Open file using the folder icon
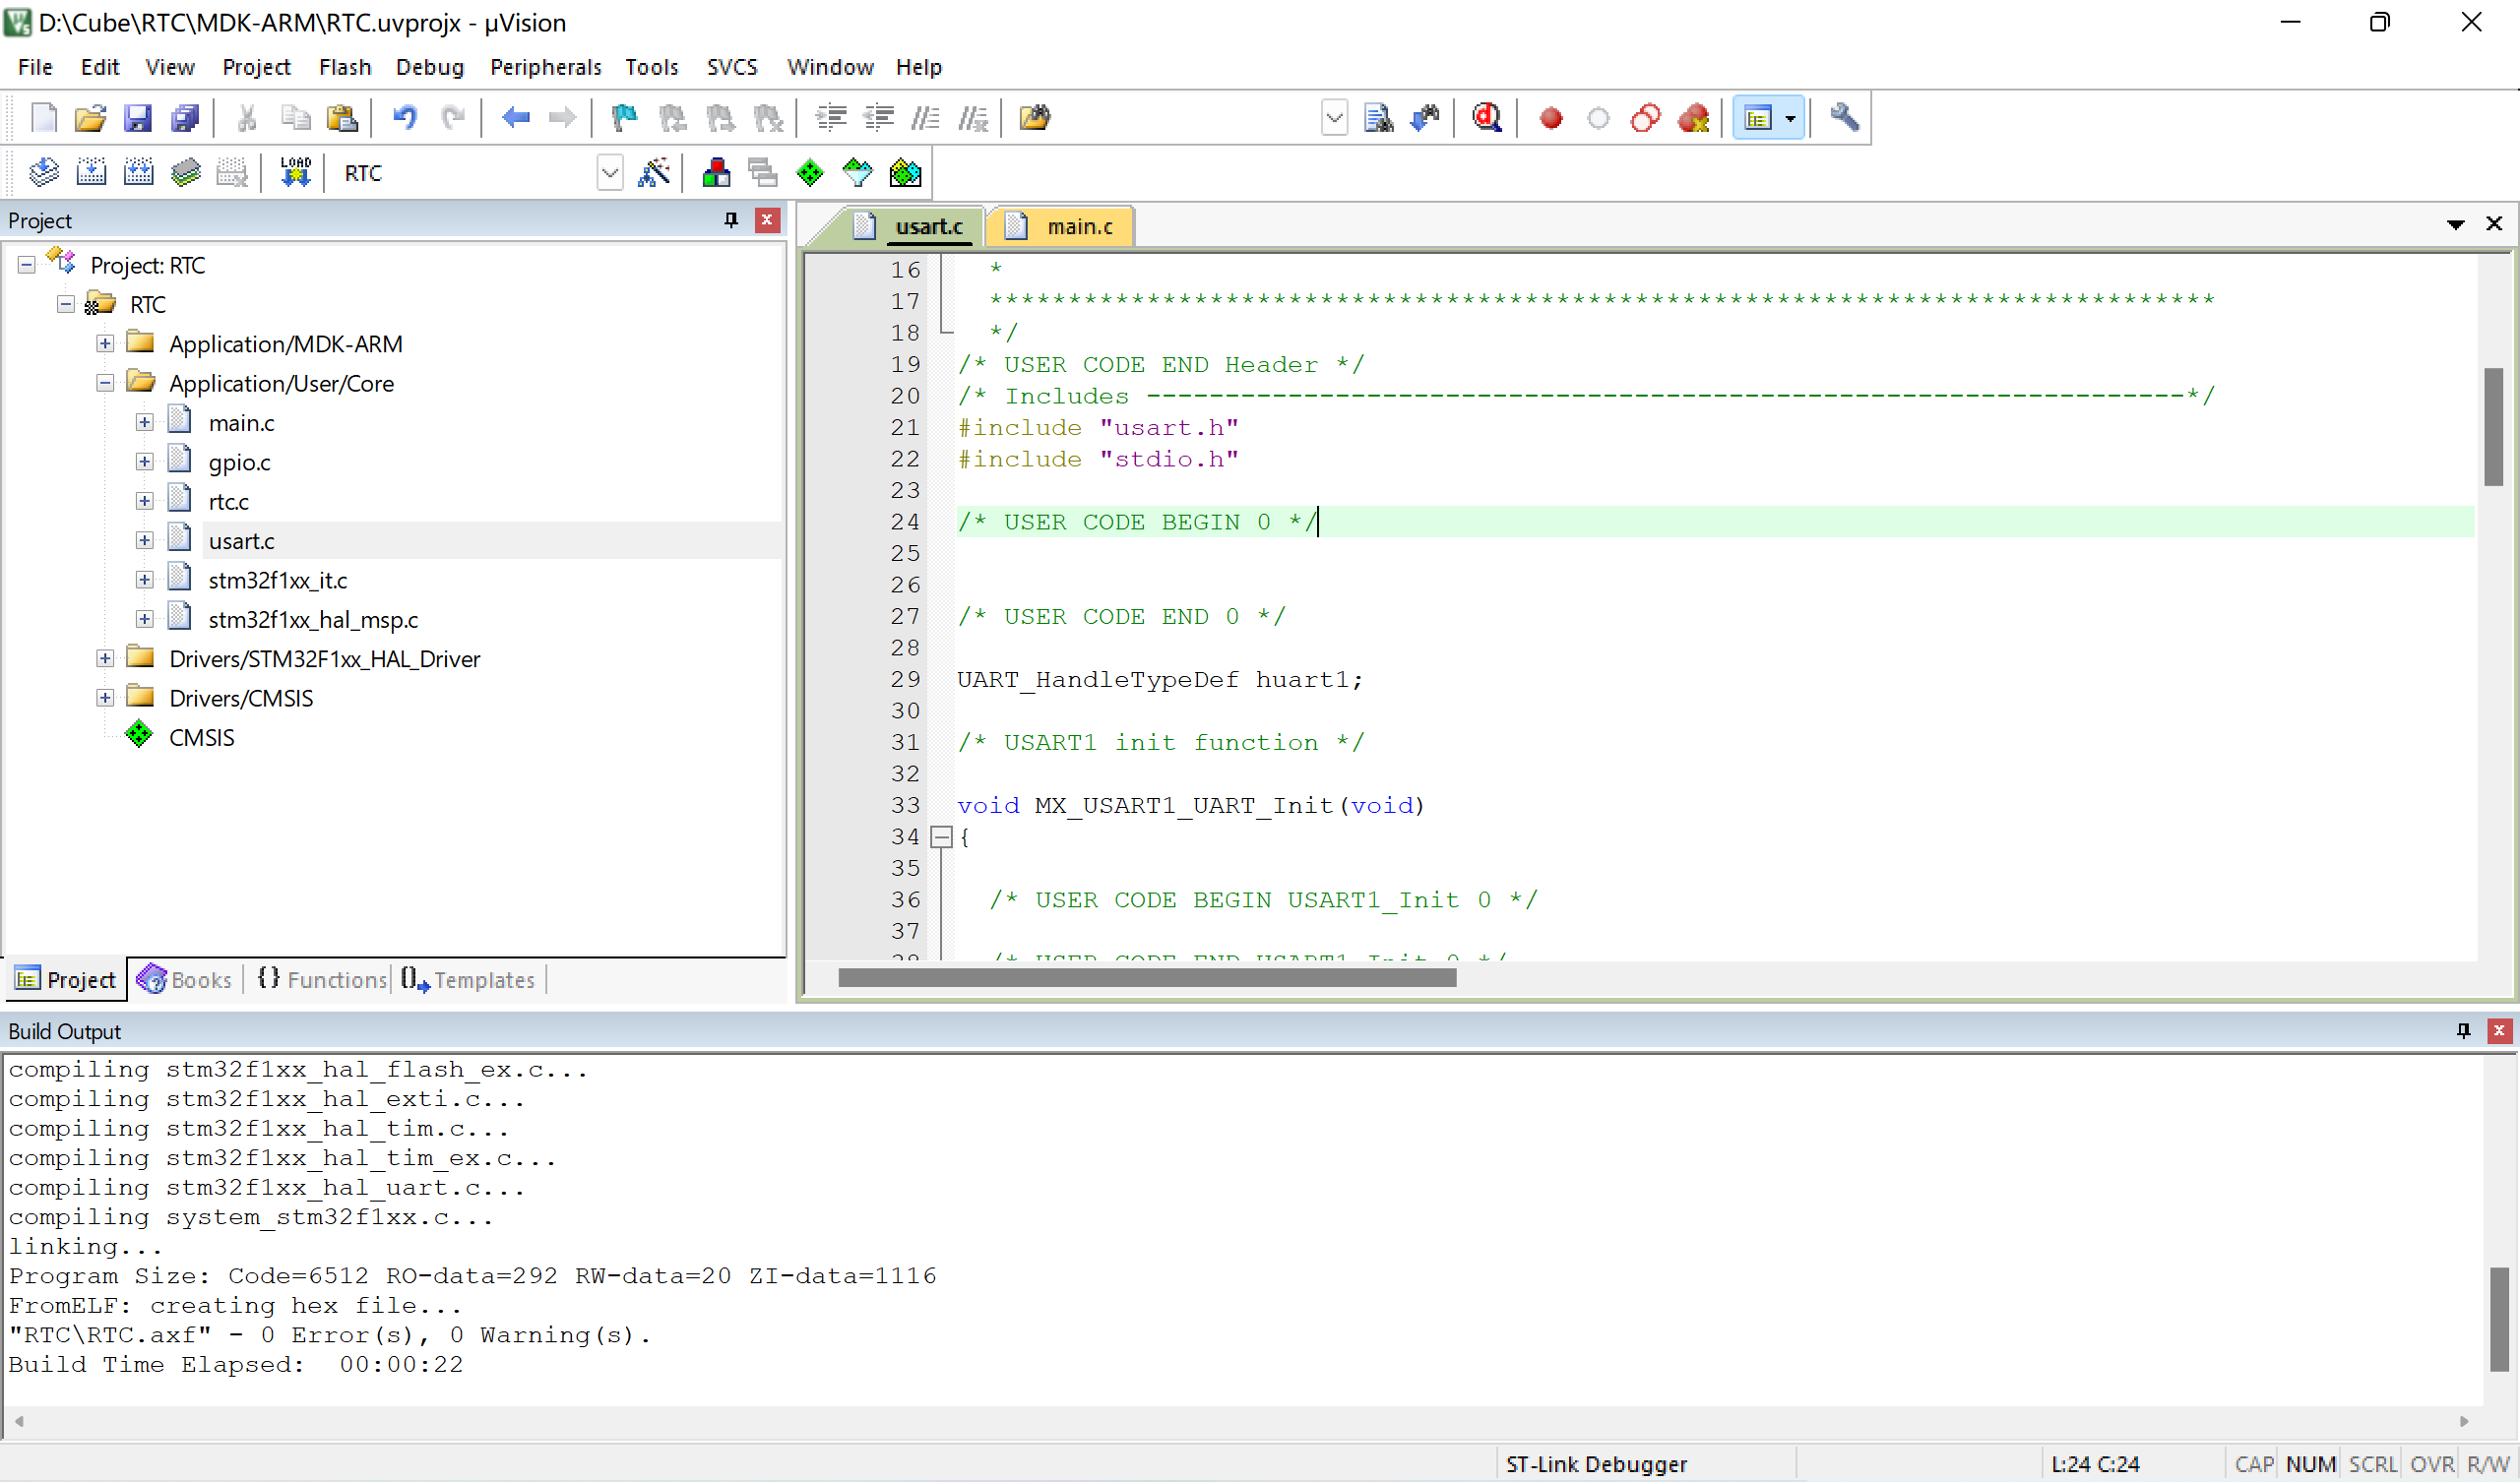 pos(90,118)
